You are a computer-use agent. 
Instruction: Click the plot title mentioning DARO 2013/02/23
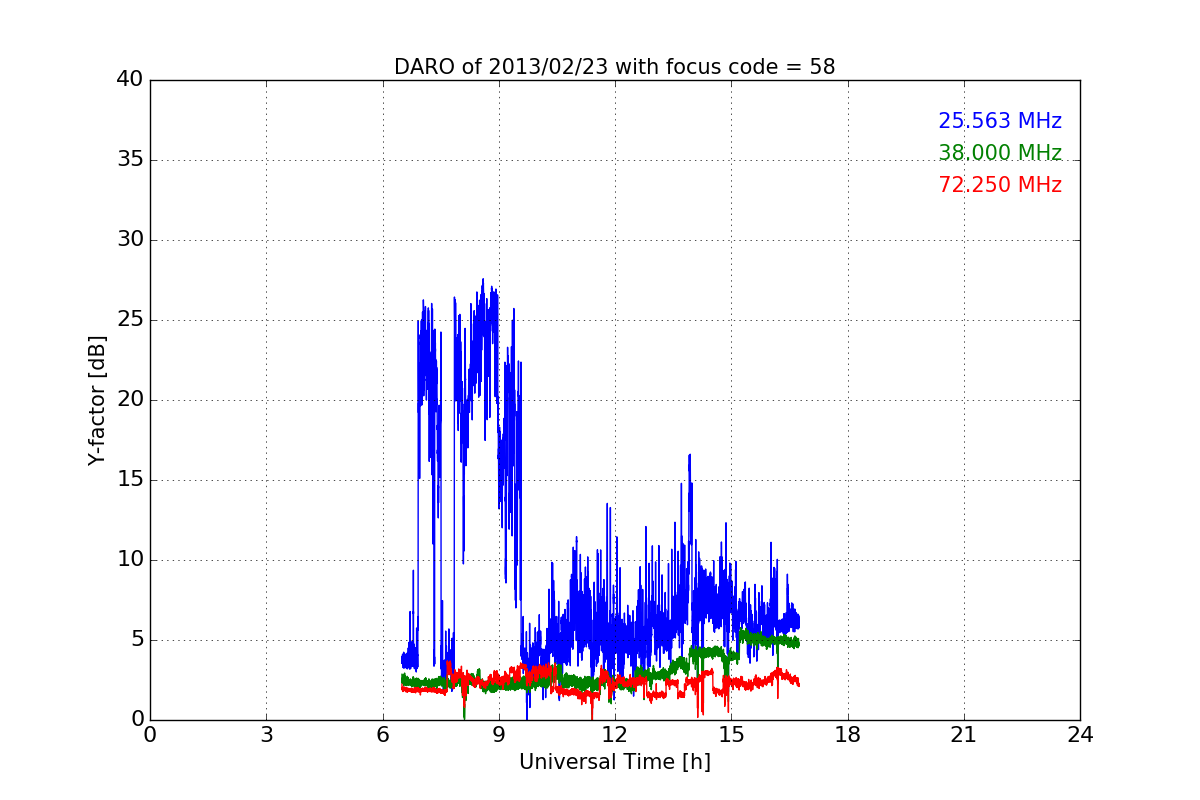(x=614, y=67)
